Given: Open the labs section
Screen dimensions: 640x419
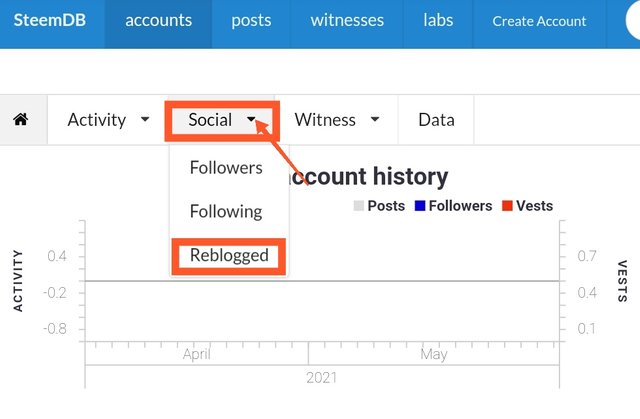Looking at the screenshot, I should 437,21.
